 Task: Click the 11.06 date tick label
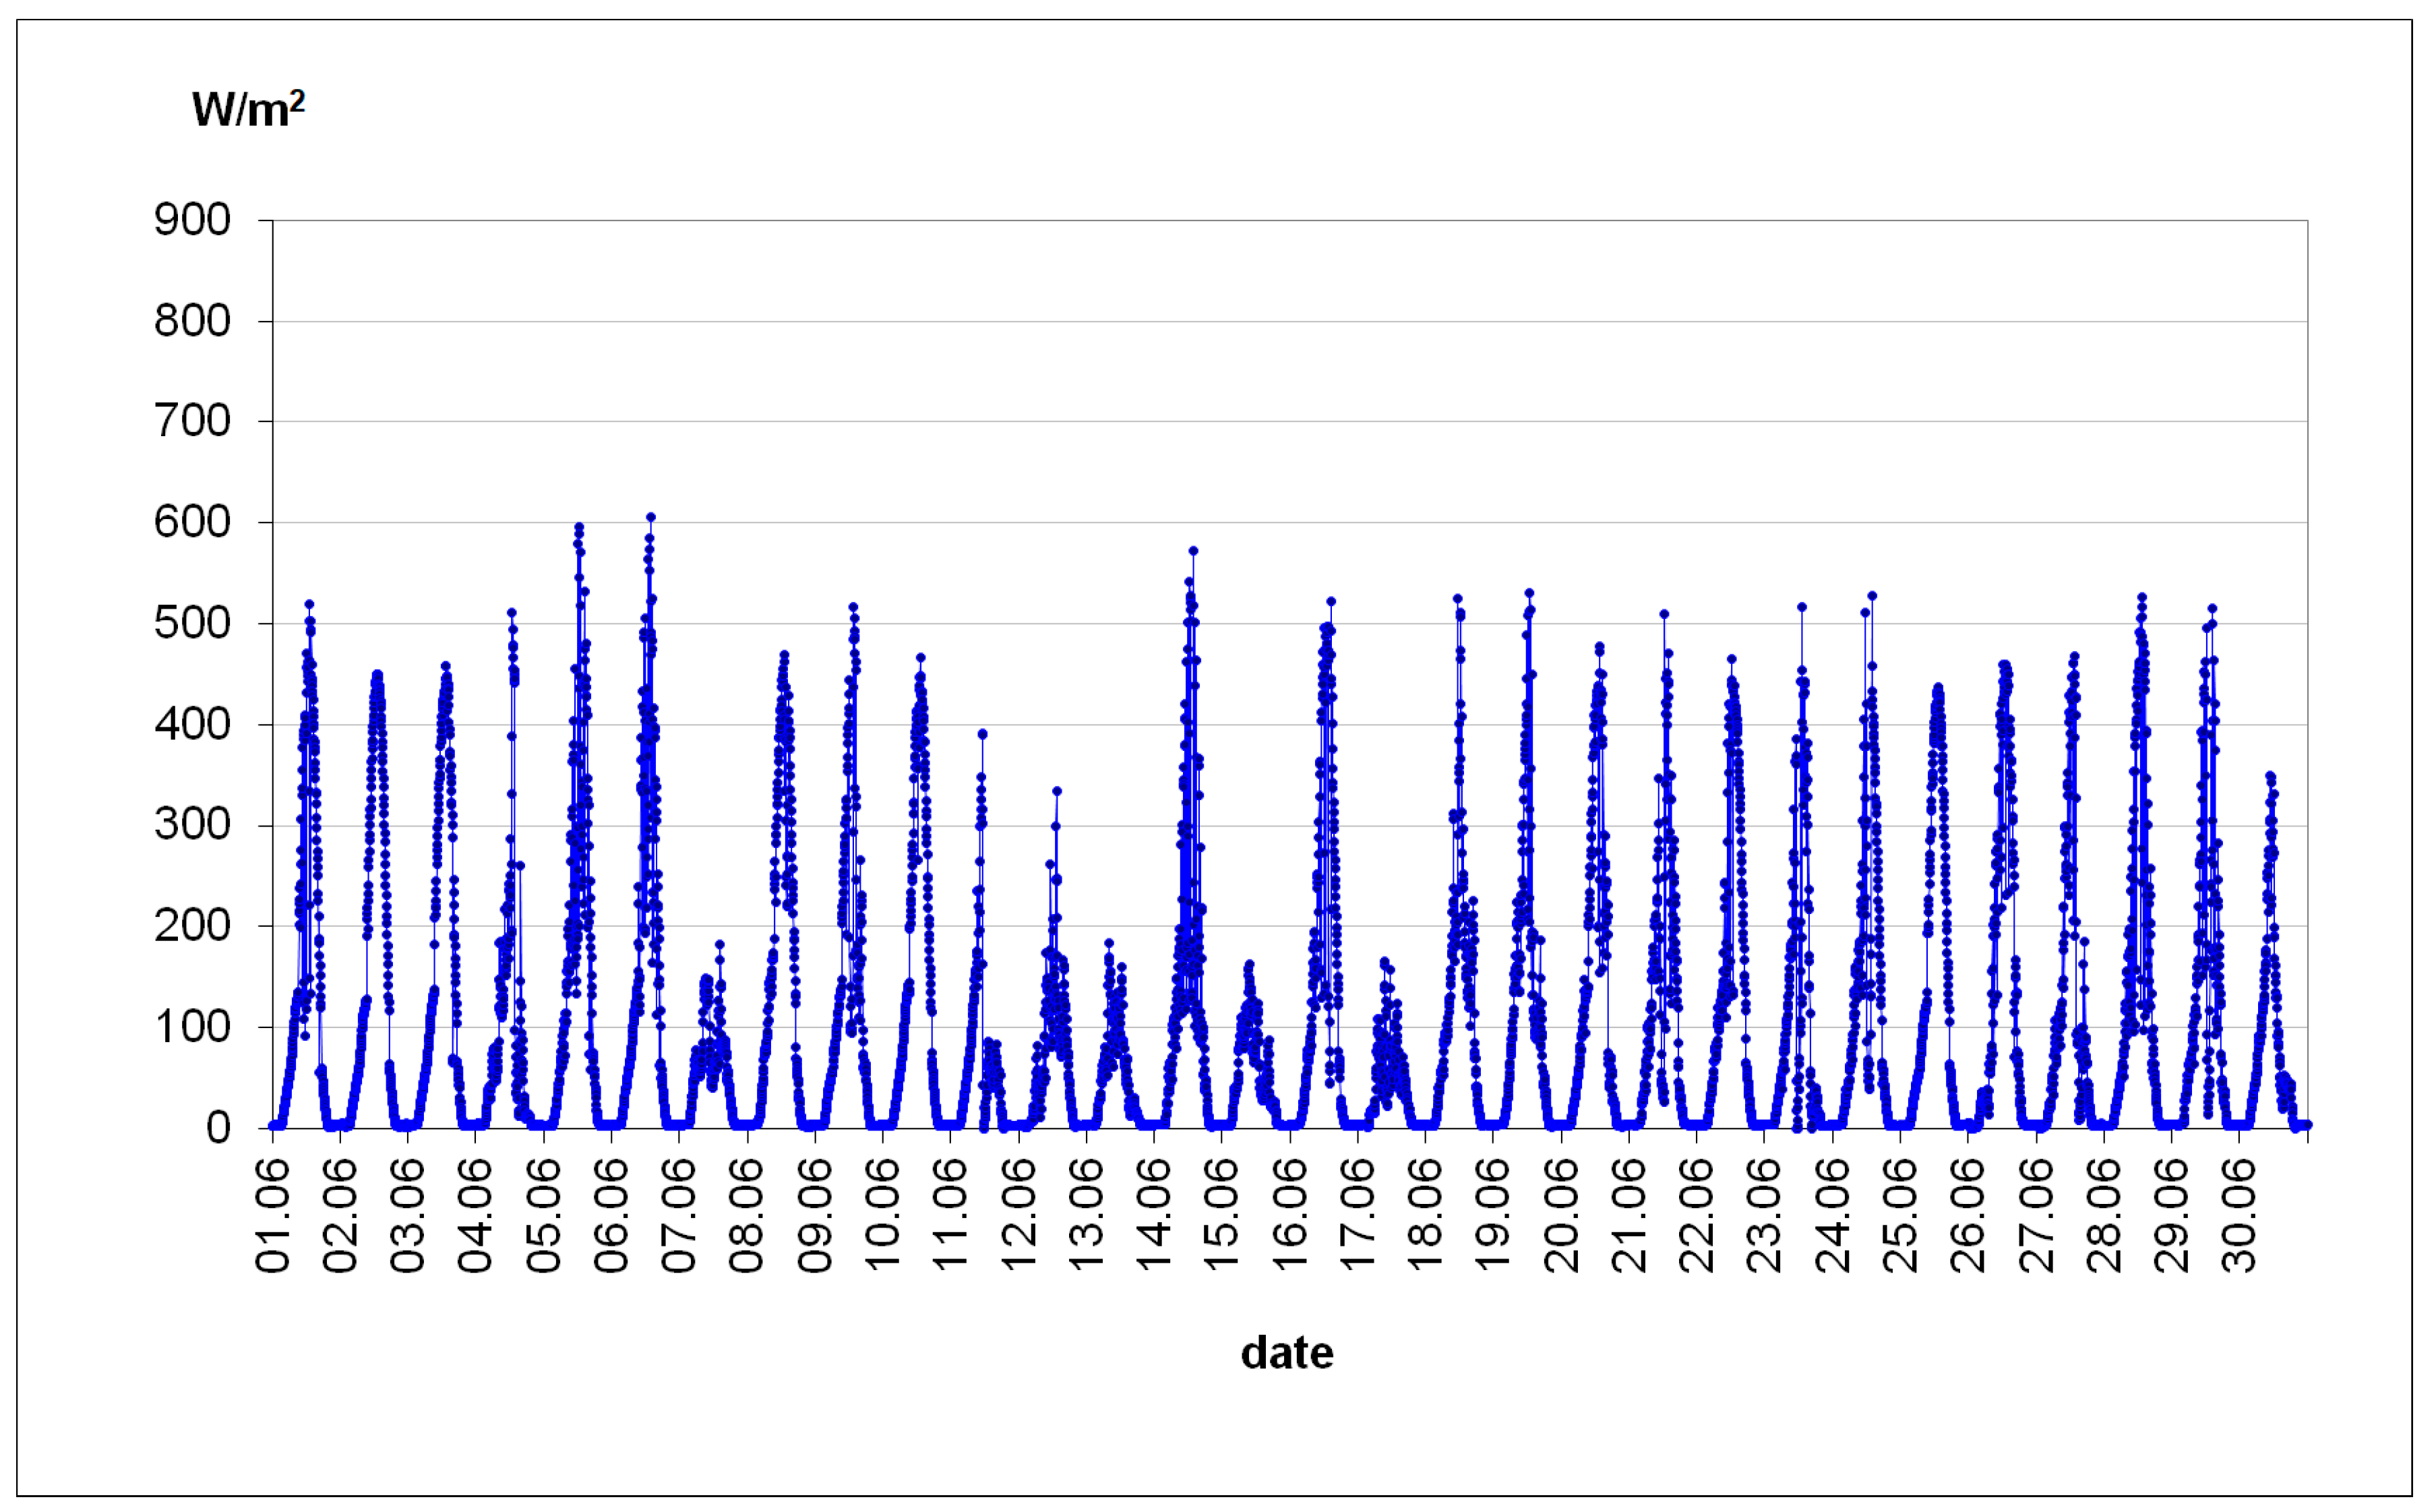tap(951, 1215)
